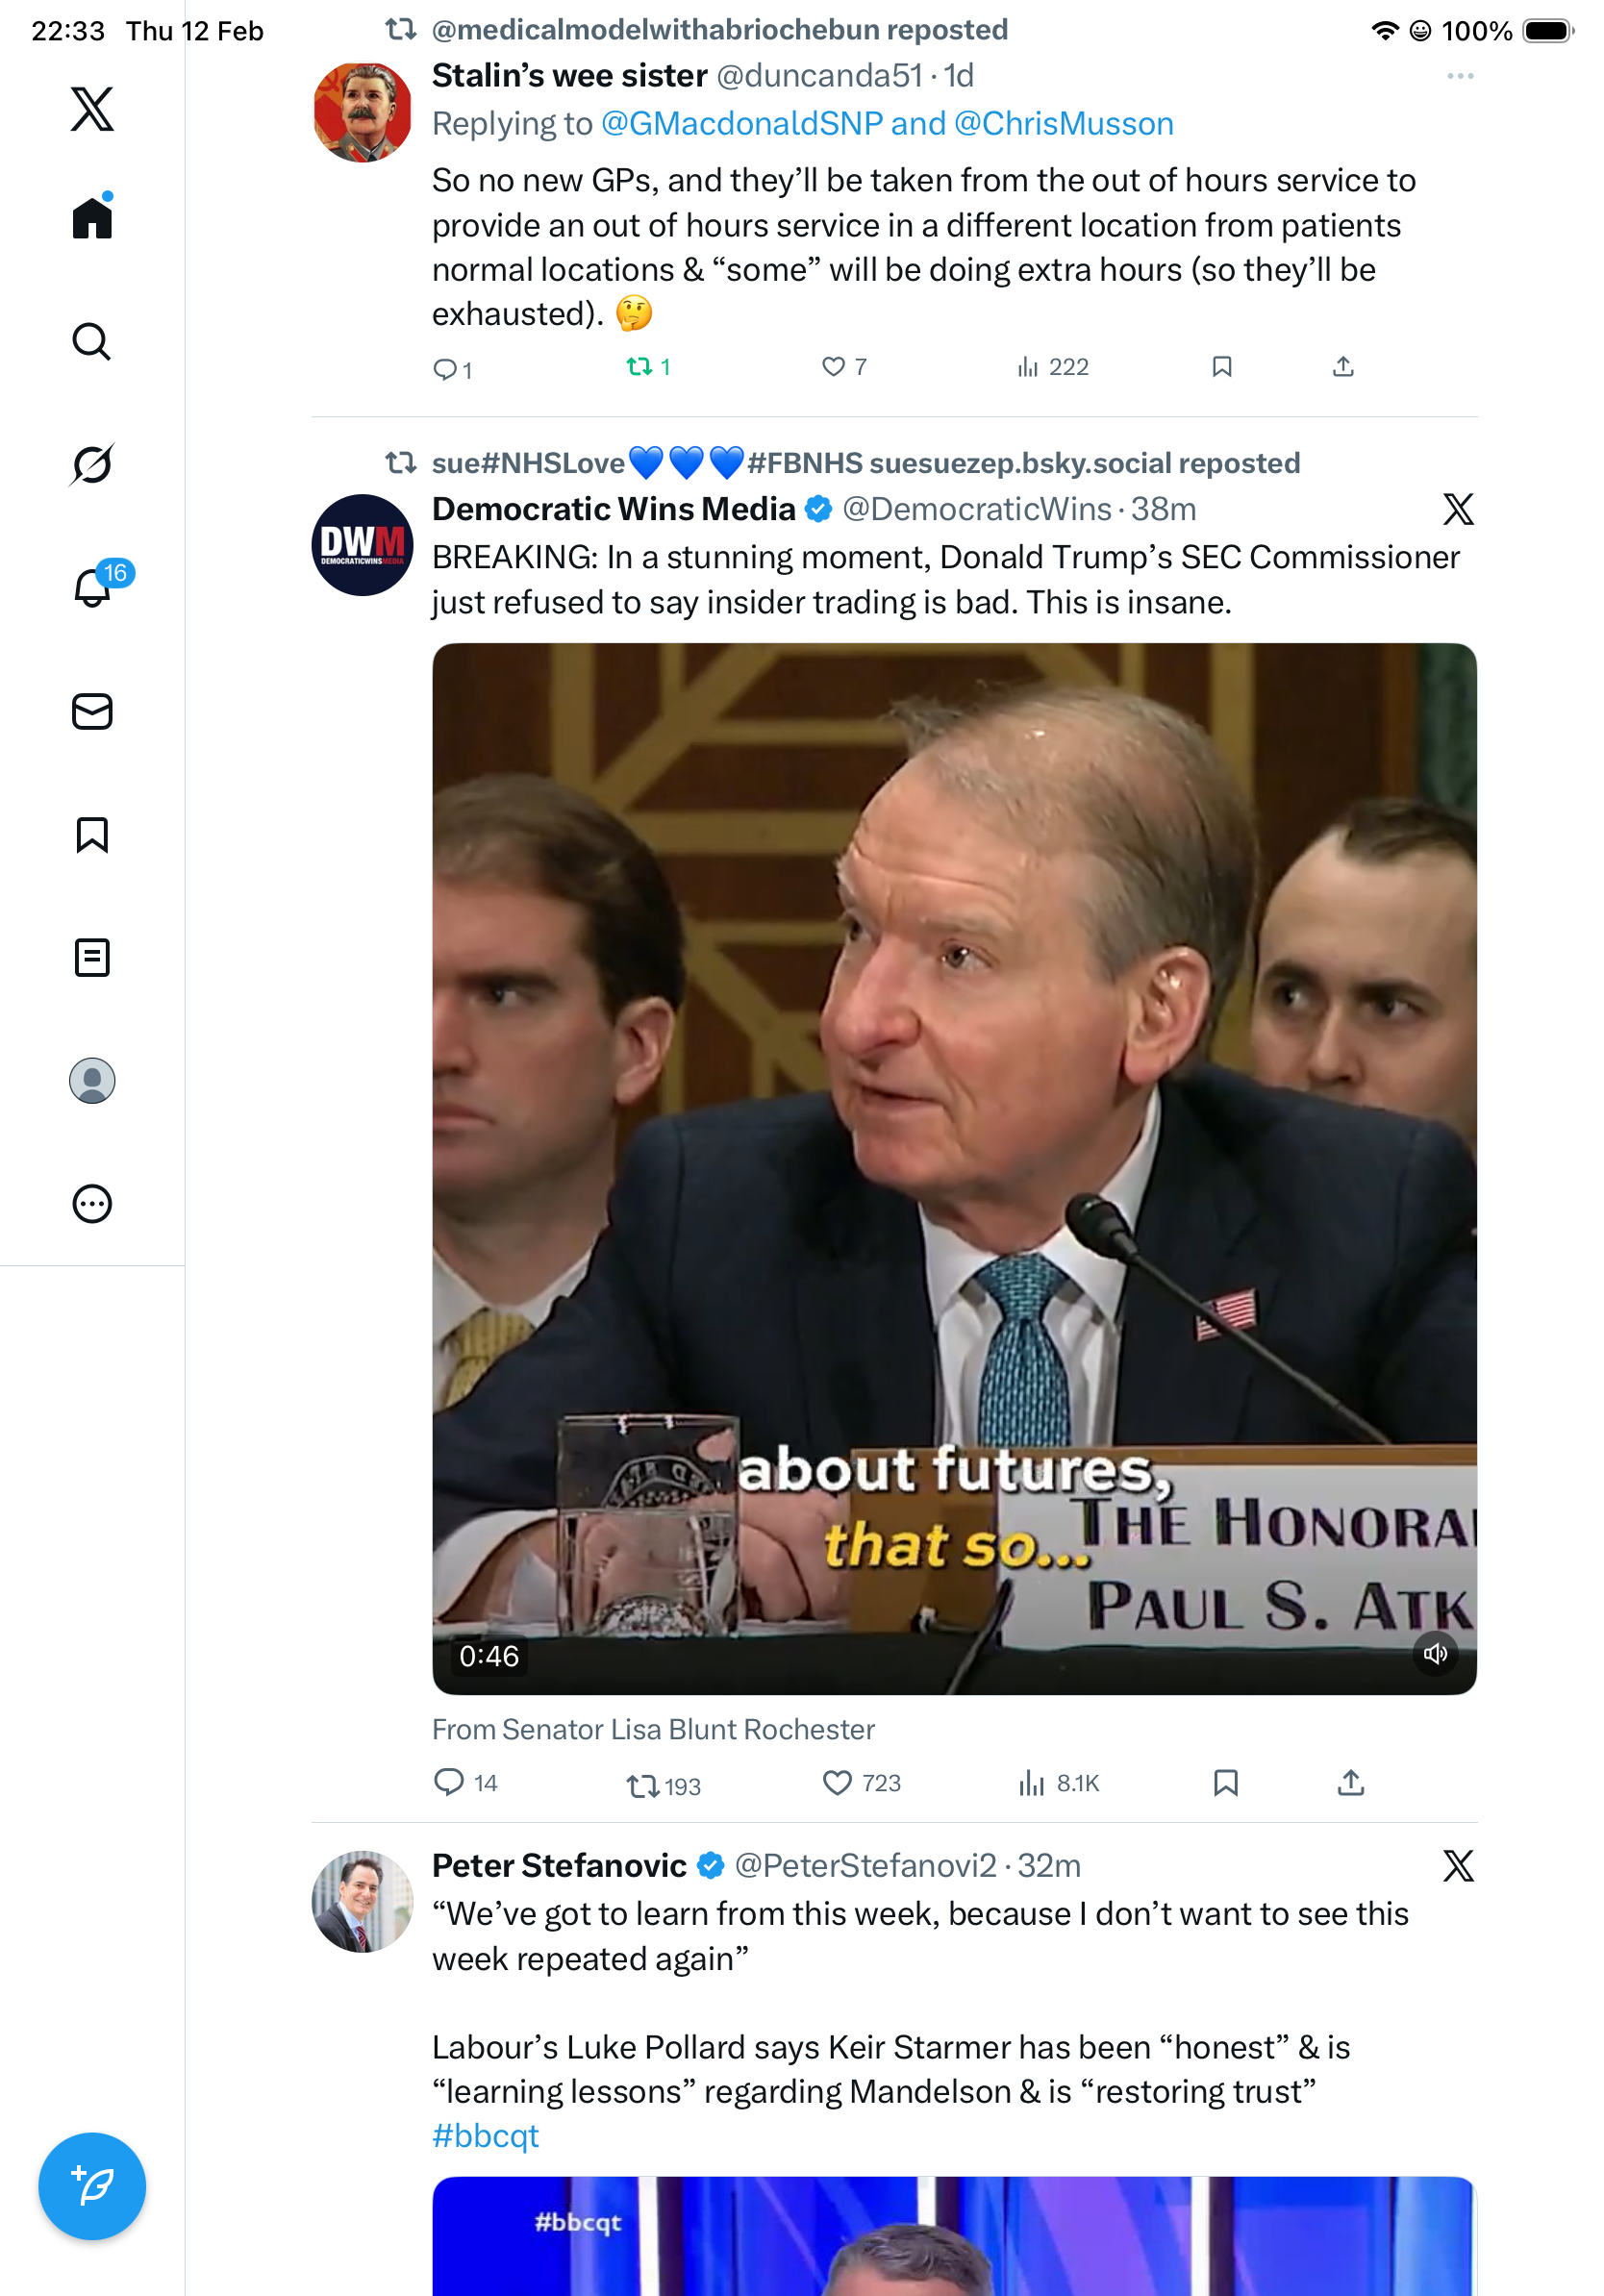The image size is (1604, 2296).
Task: Open the sidebar More circle menu
Action: 92,1204
